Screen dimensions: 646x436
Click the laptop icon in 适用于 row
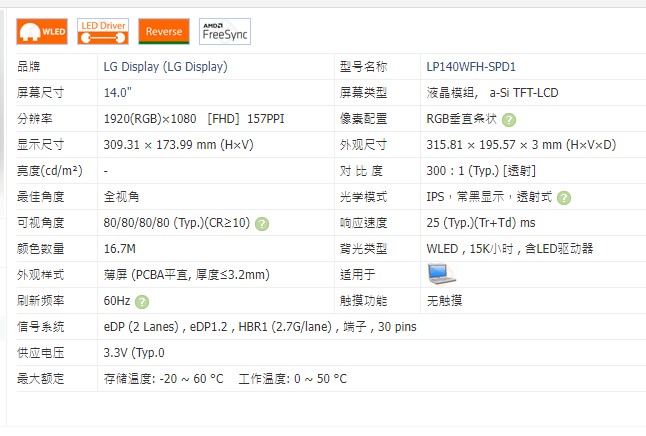coord(442,274)
